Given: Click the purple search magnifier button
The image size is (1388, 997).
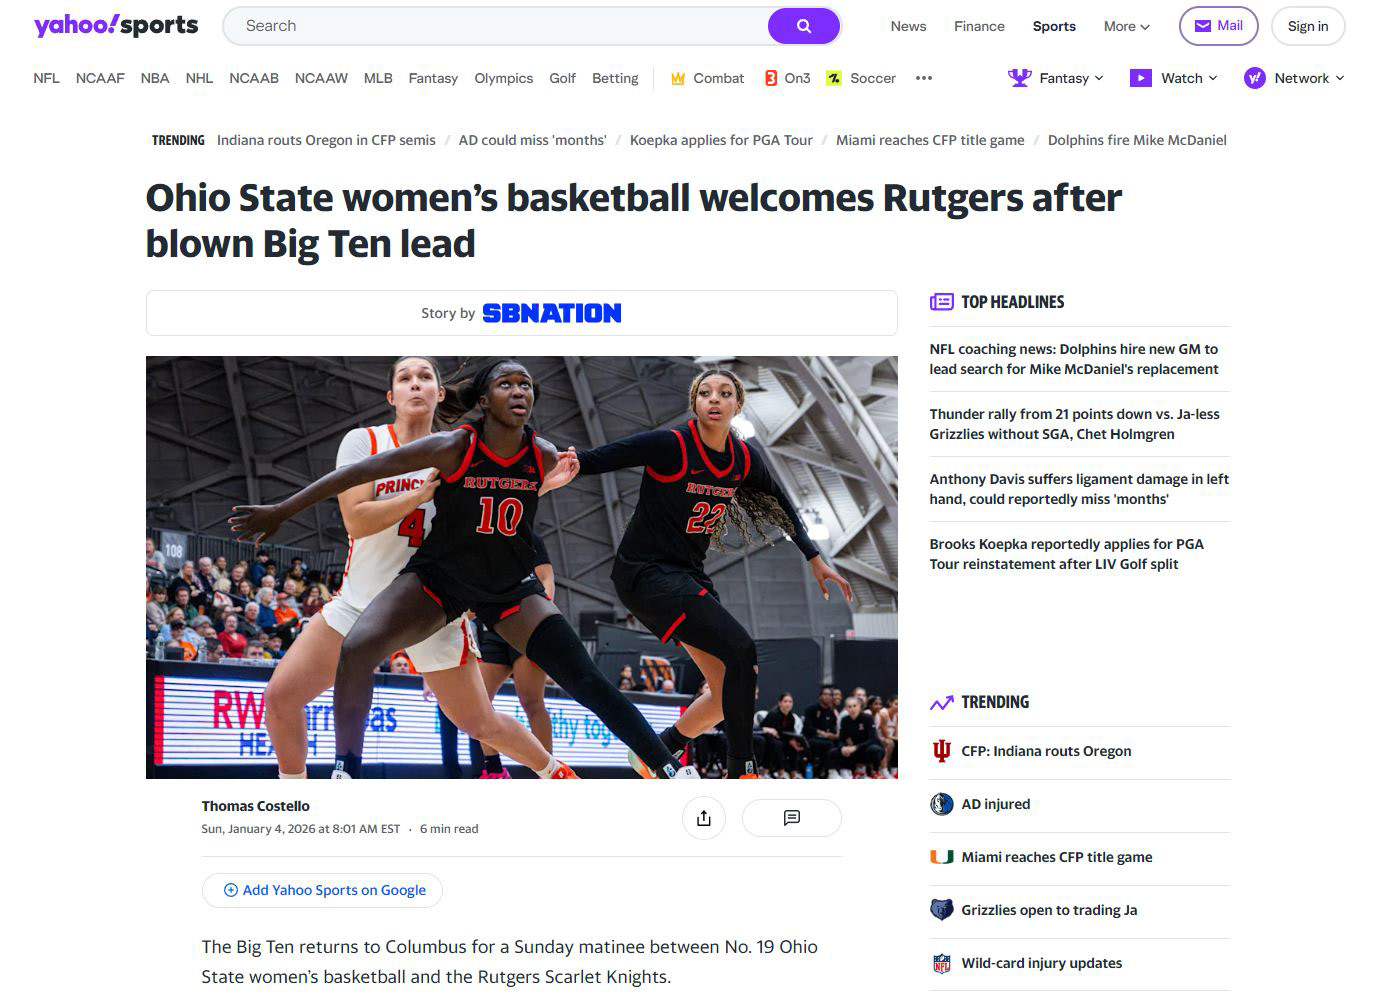Looking at the screenshot, I should (x=803, y=26).
